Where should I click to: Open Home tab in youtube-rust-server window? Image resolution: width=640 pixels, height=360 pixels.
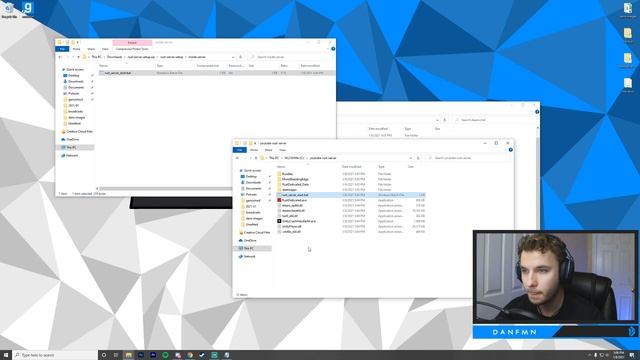point(254,150)
